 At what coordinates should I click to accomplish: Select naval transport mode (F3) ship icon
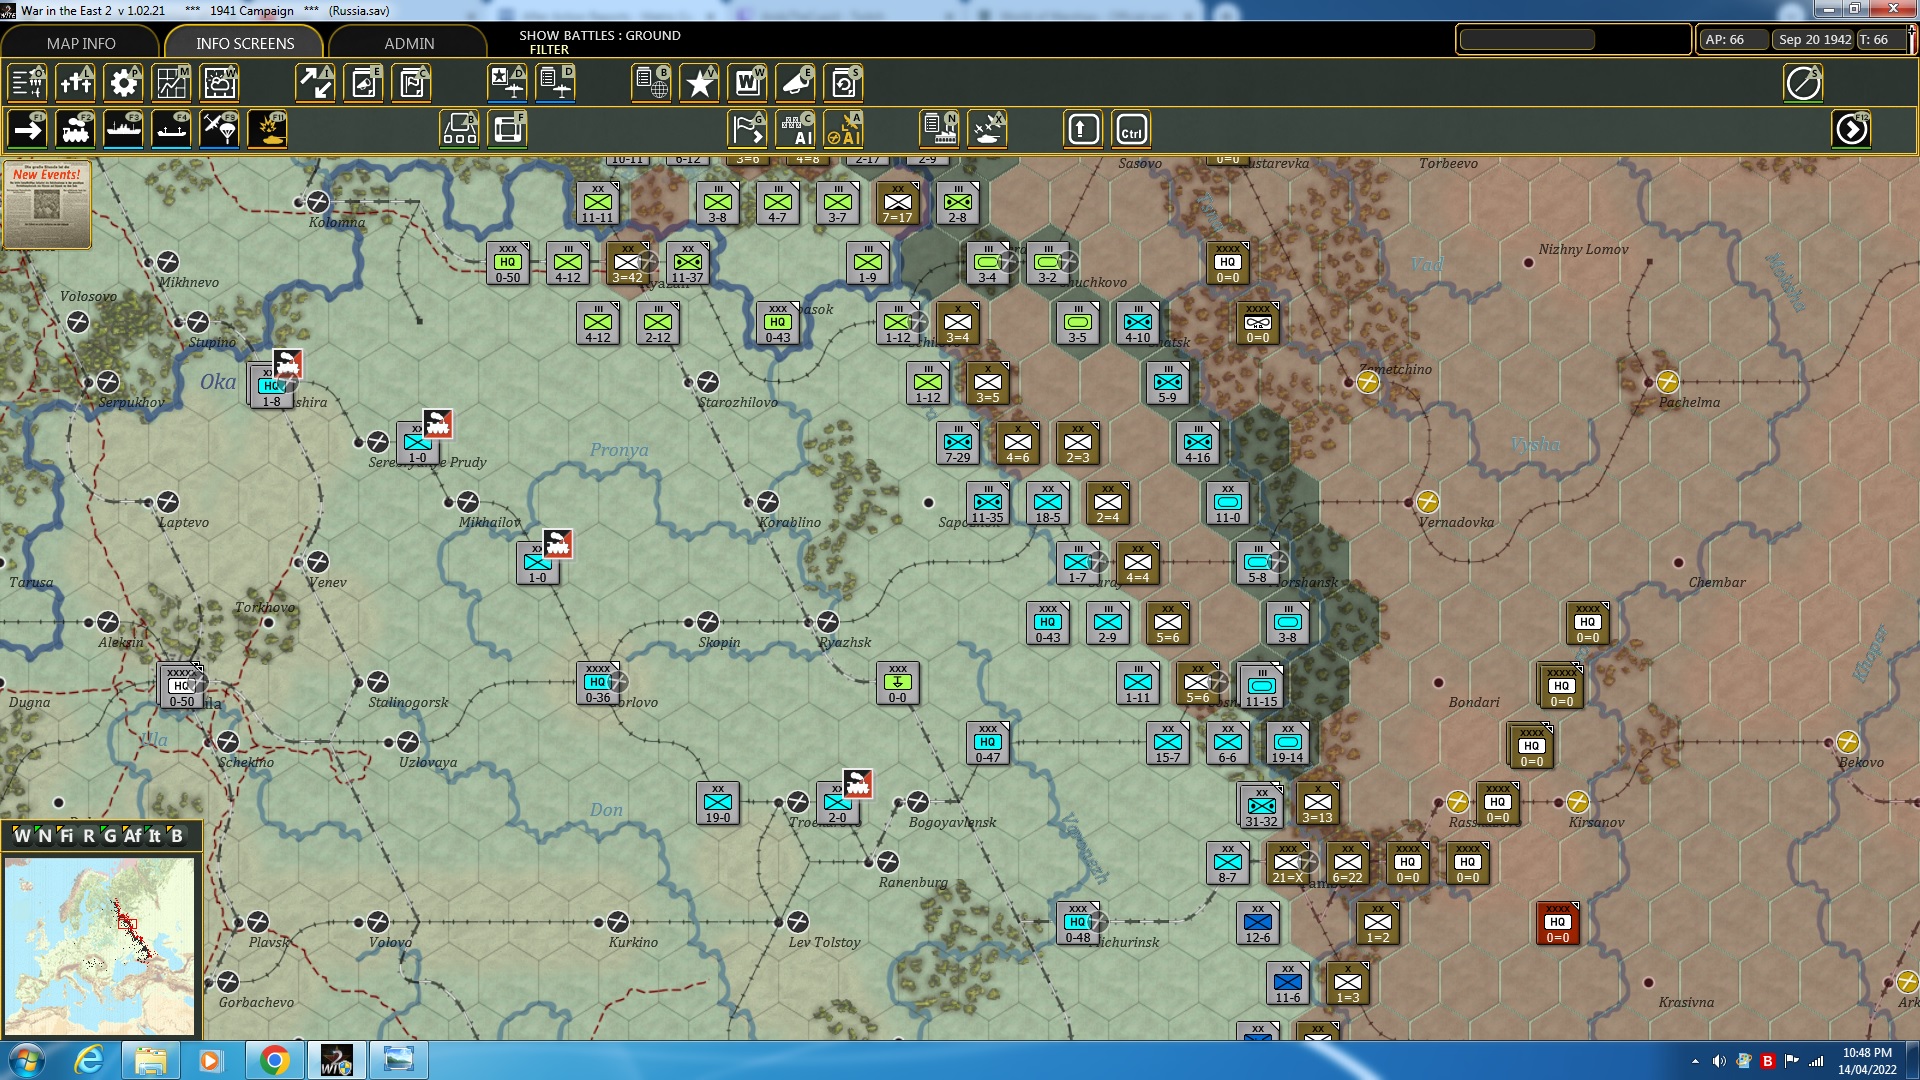[123, 129]
